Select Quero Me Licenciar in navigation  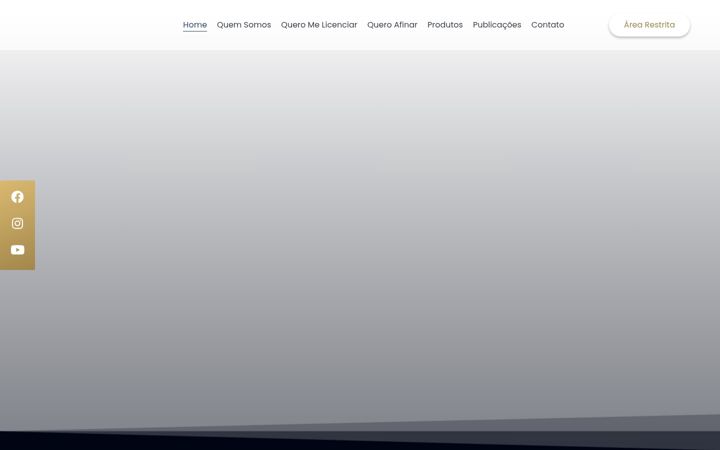319,25
